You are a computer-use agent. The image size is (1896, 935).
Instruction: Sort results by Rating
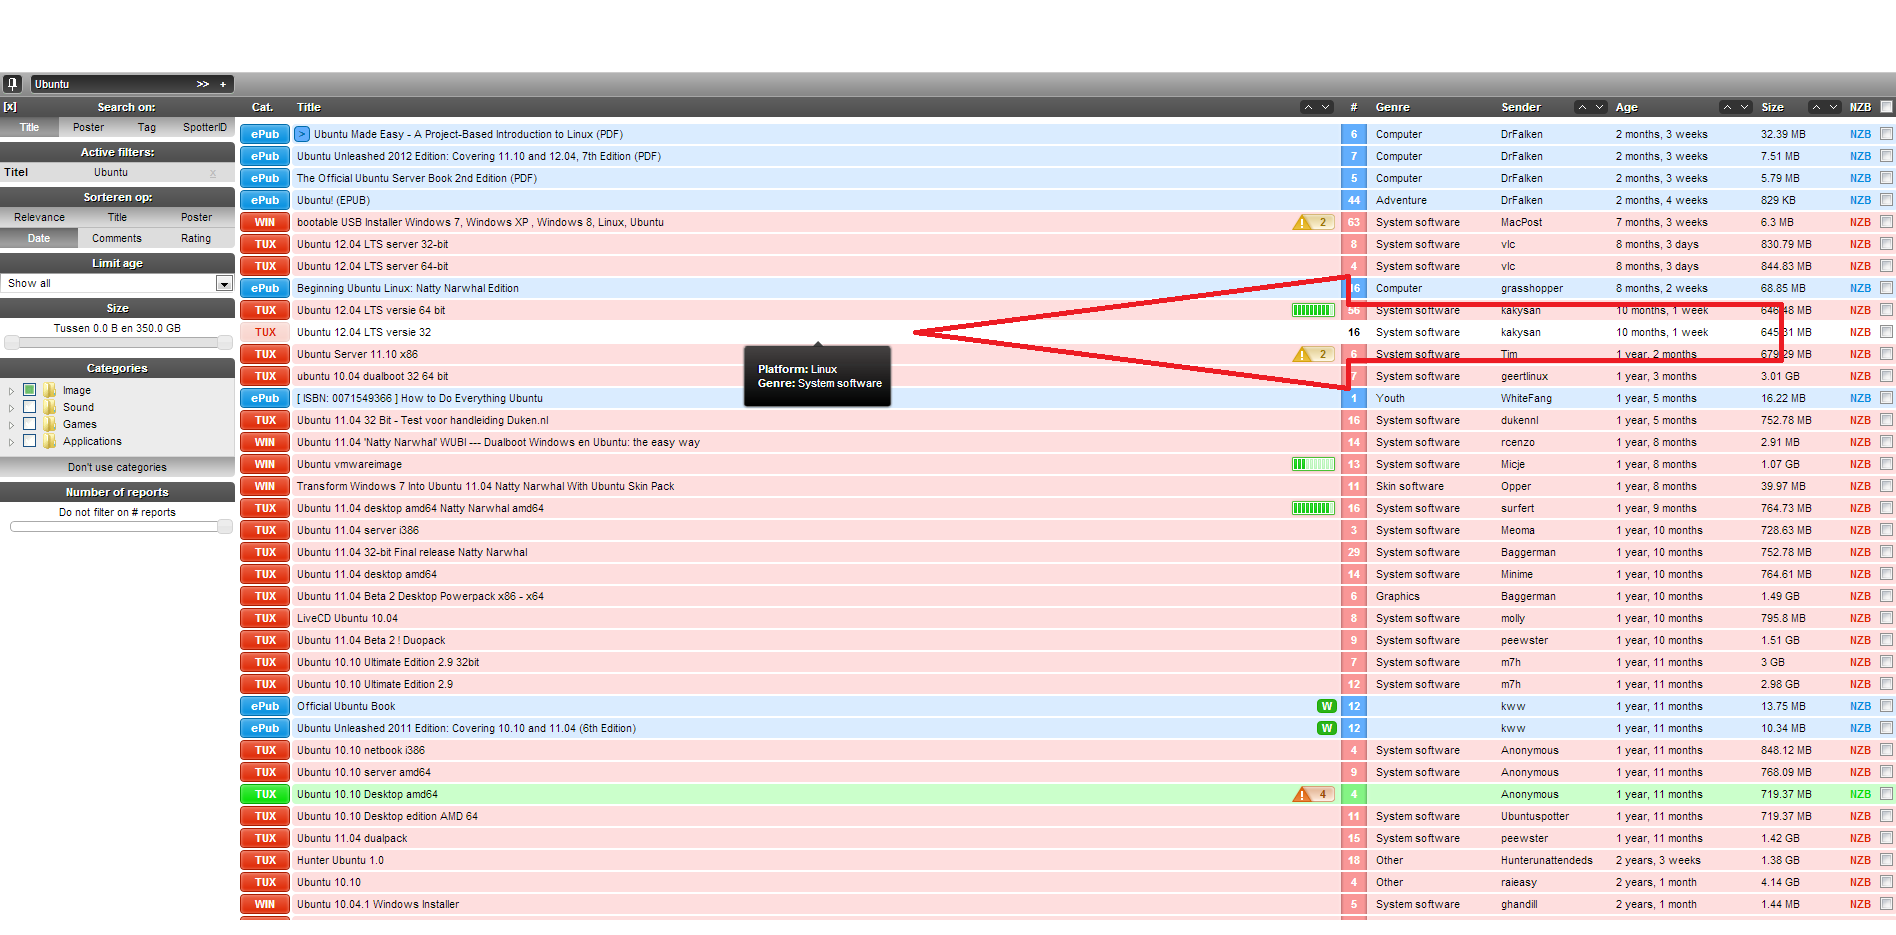click(196, 239)
